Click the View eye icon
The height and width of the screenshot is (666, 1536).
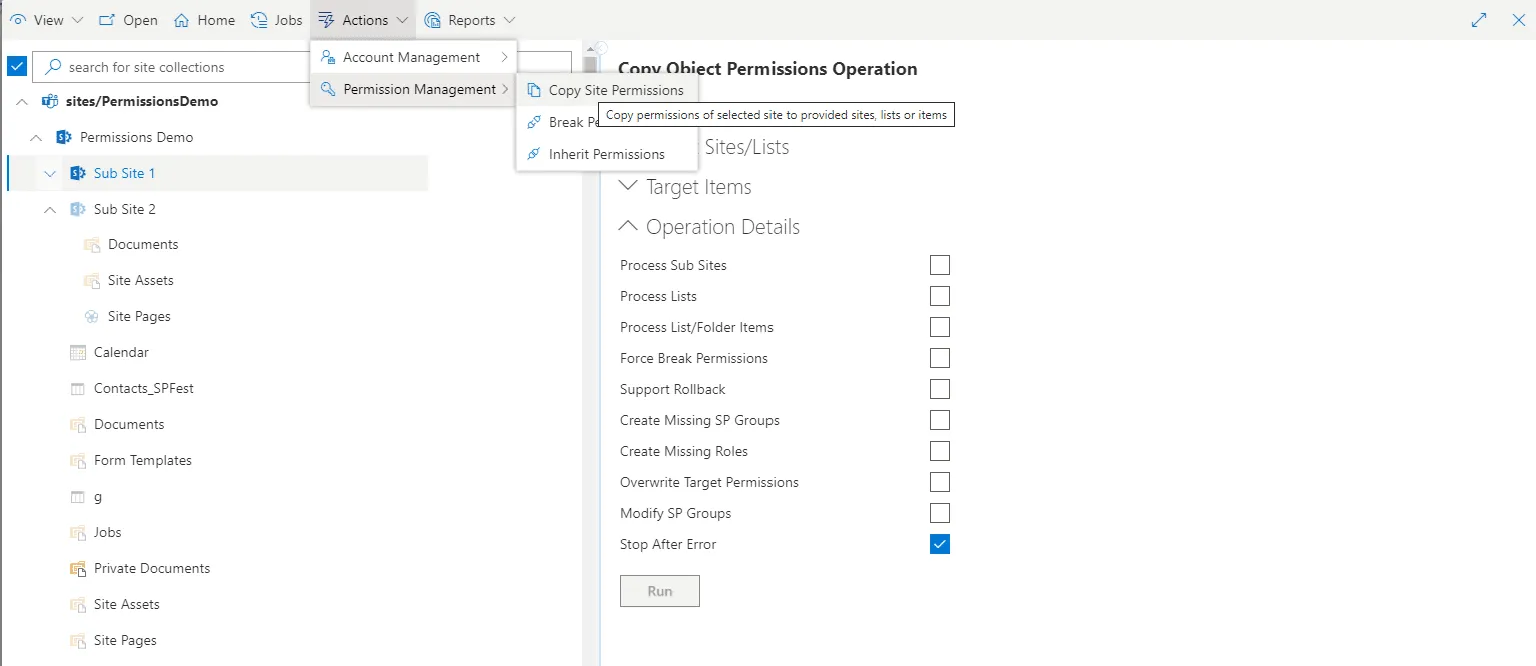pos(17,19)
